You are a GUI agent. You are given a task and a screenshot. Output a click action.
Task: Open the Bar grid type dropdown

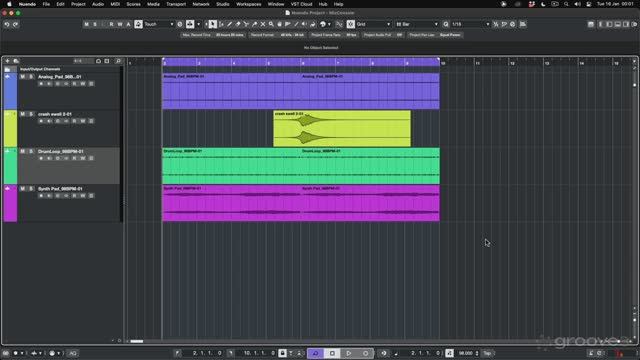click(x=417, y=24)
